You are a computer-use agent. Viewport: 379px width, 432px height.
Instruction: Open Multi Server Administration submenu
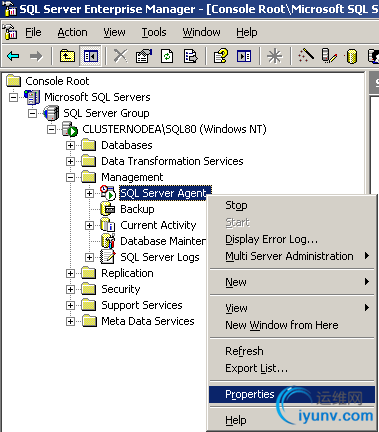point(291,256)
